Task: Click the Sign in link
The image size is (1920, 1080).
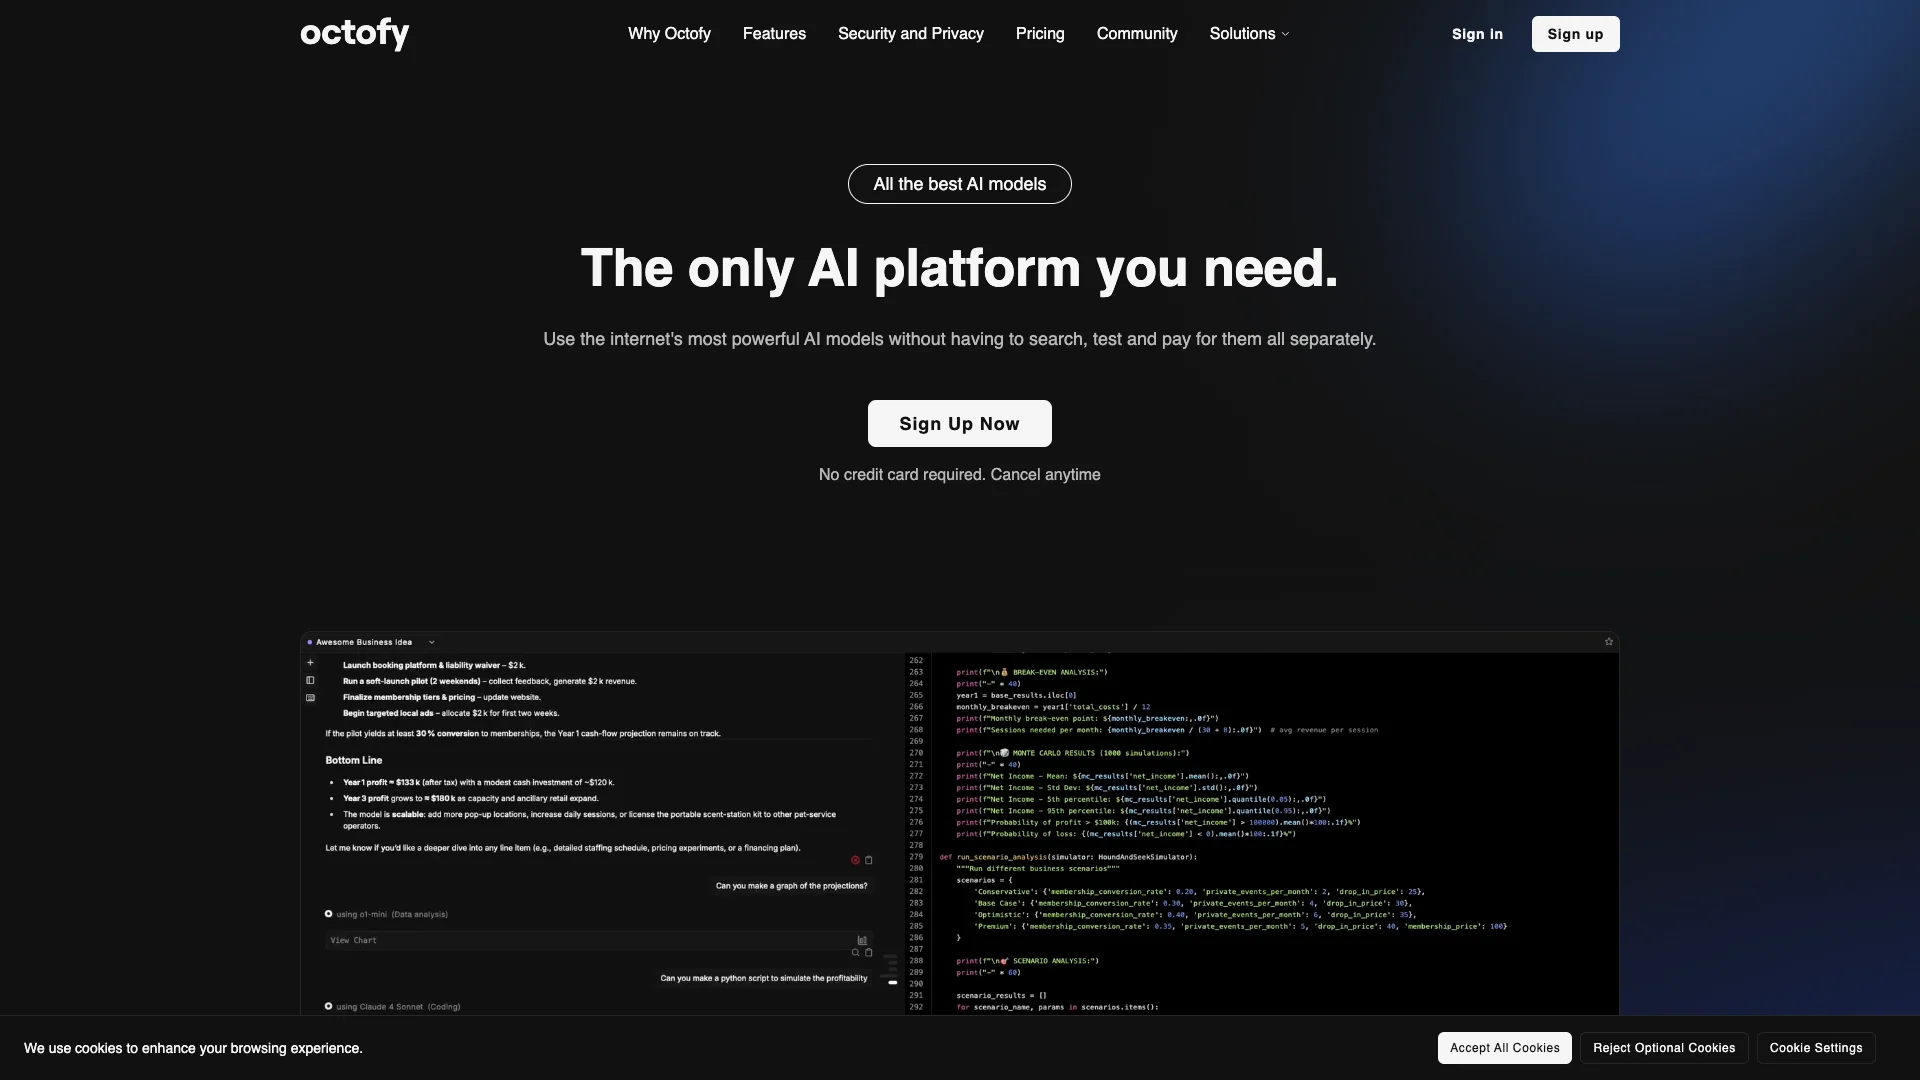Action: tap(1477, 34)
